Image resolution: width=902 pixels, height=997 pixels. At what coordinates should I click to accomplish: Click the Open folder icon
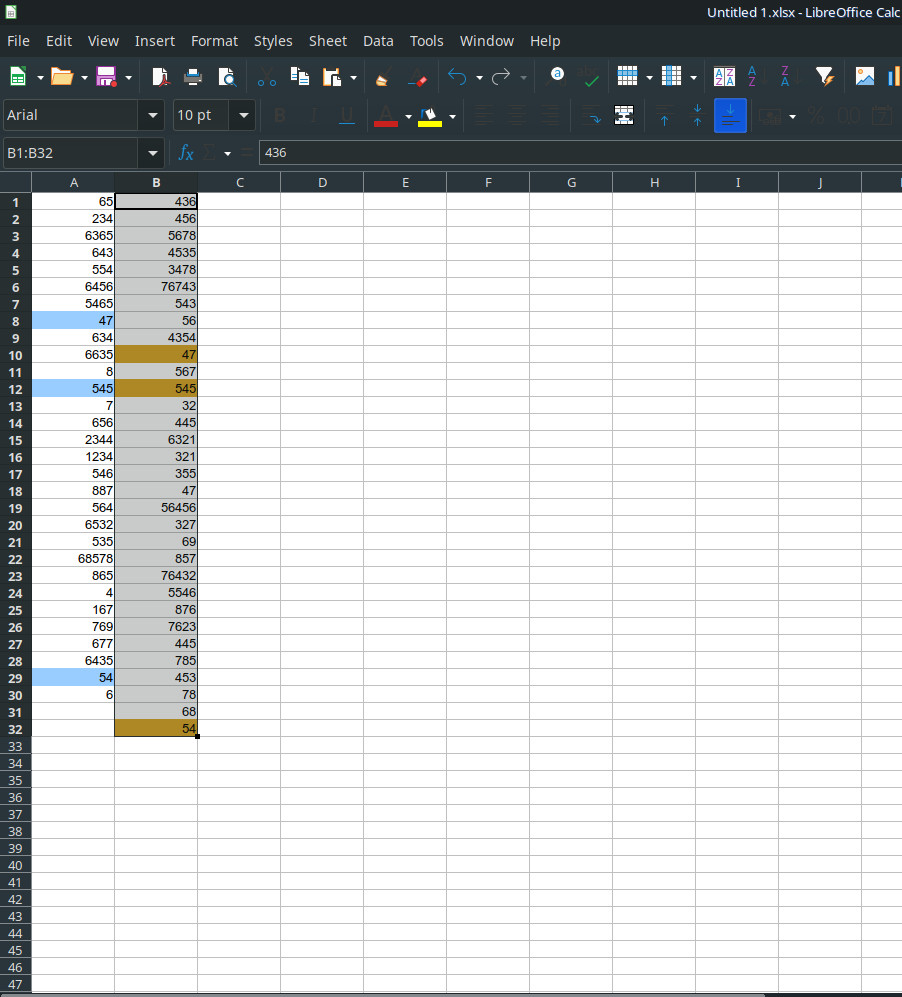click(62, 77)
